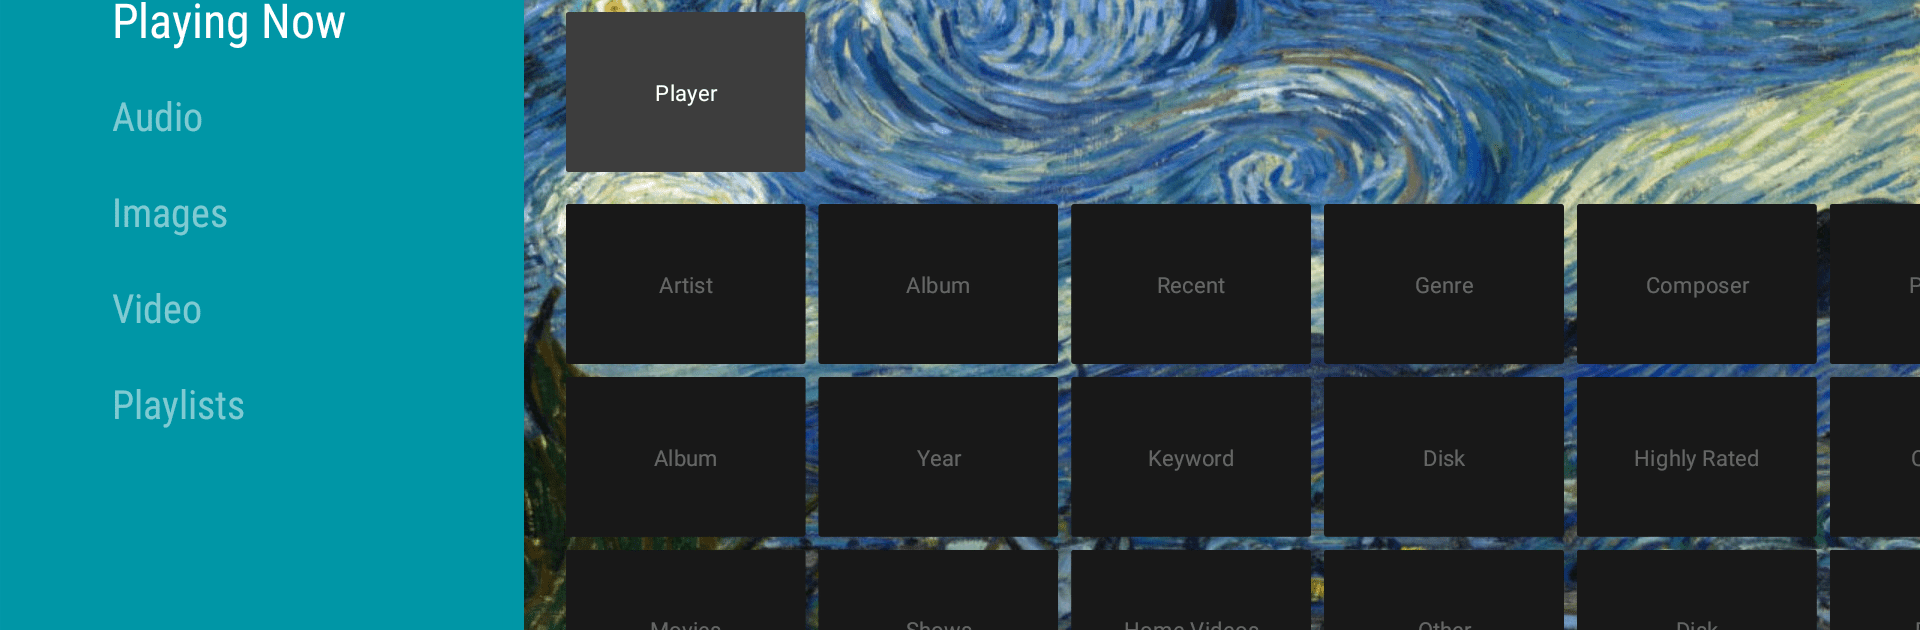Viewport: 1920px width, 630px height.
Task: Open the Album card beside Artist
Action: [938, 284]
